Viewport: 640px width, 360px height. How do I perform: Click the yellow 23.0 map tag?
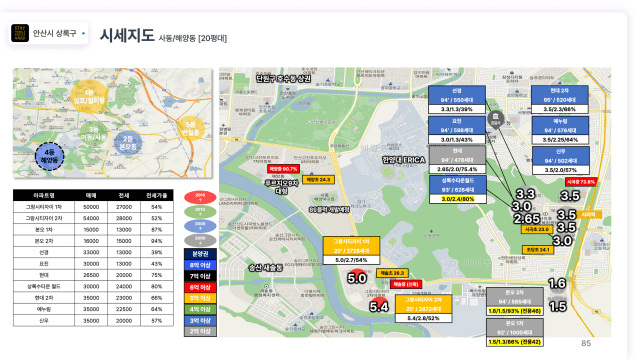click(537, 229)
